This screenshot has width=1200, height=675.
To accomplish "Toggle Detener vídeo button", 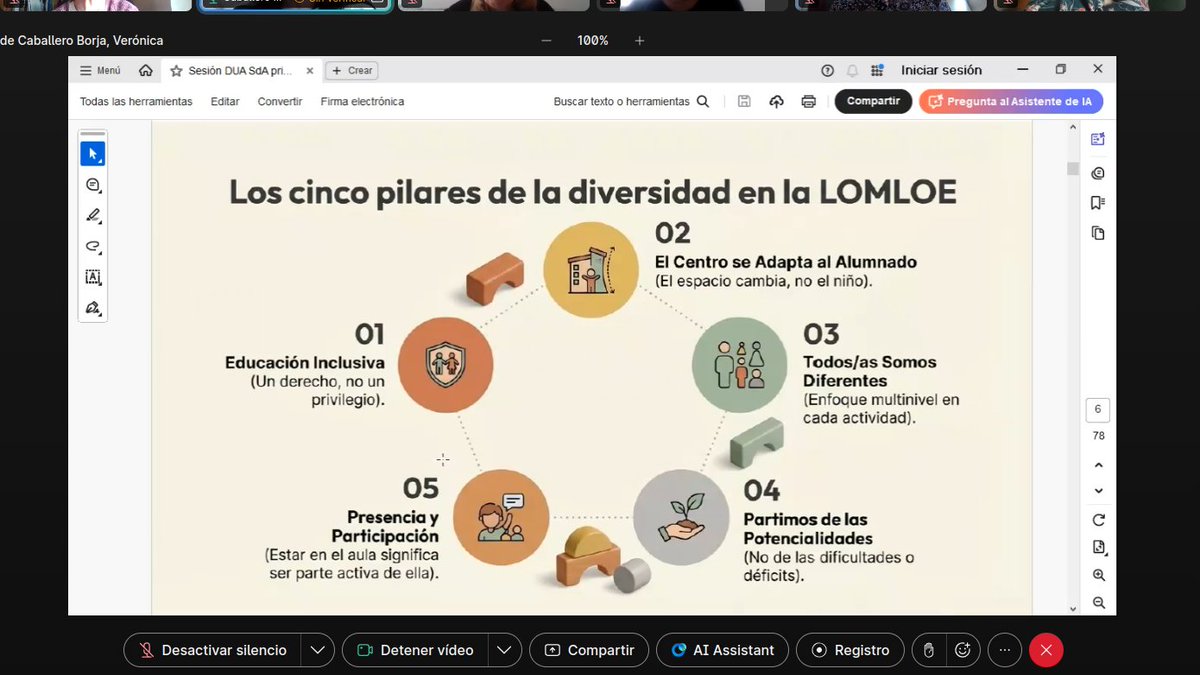I will point(417,650).
